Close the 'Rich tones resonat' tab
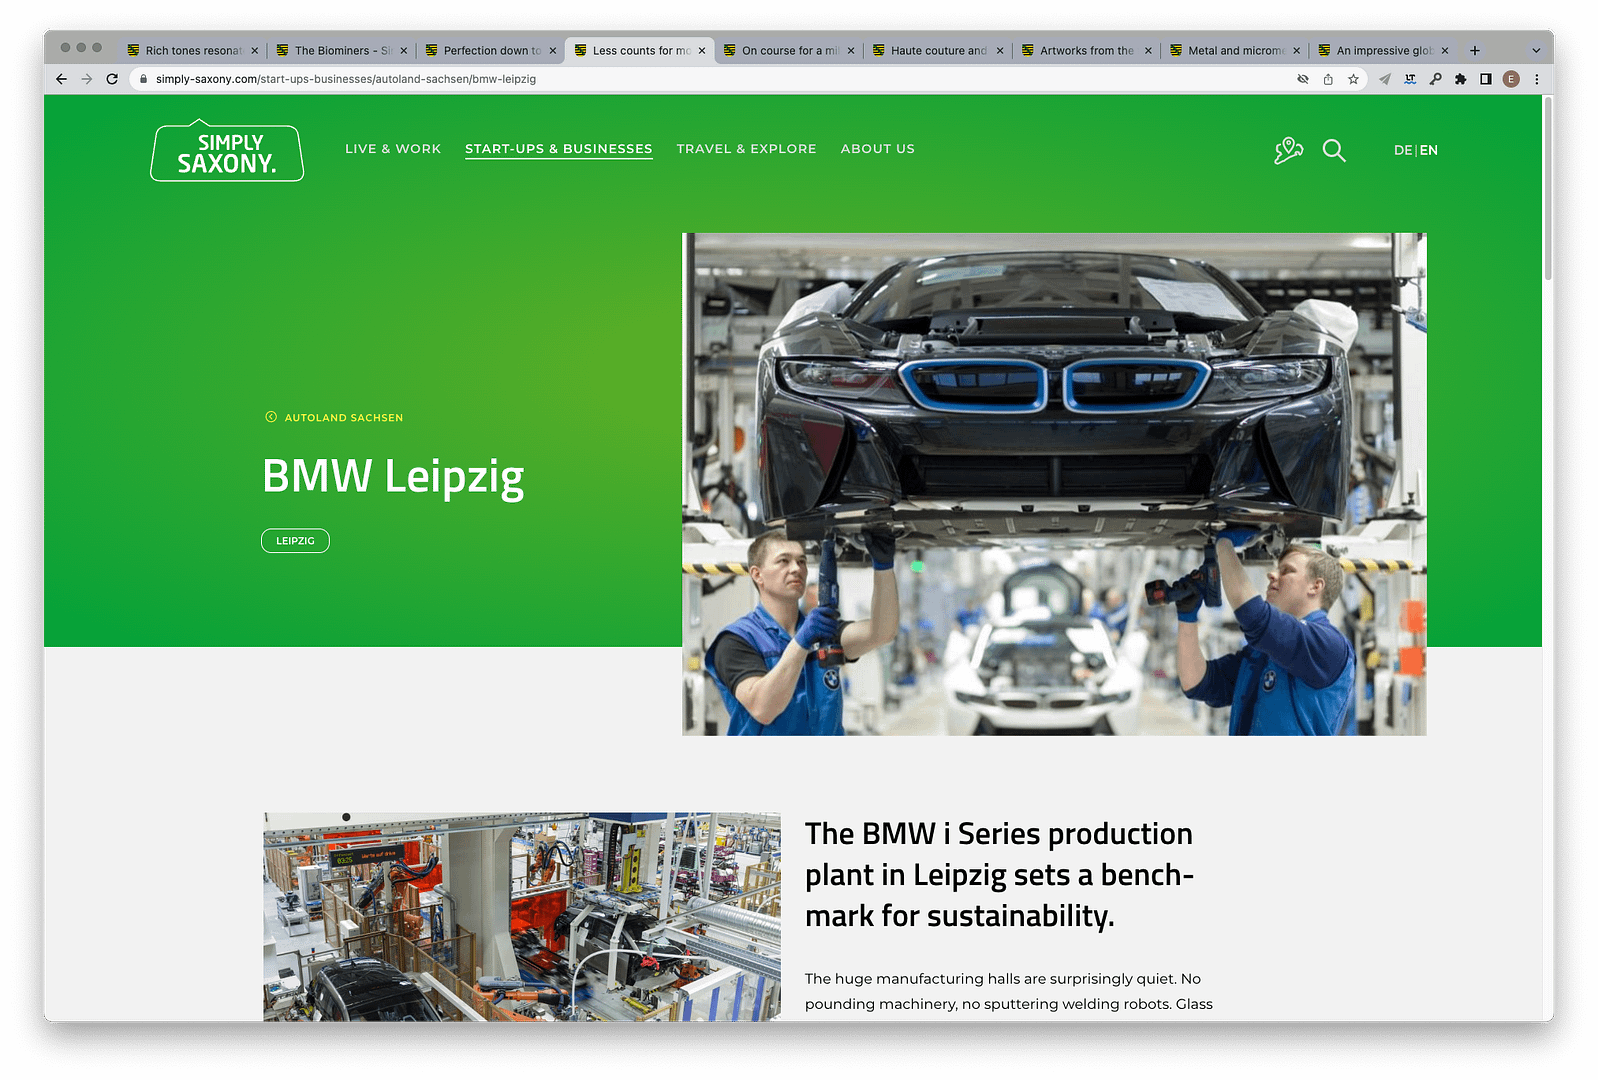The image size is (1598, 1080). (254, 50)
